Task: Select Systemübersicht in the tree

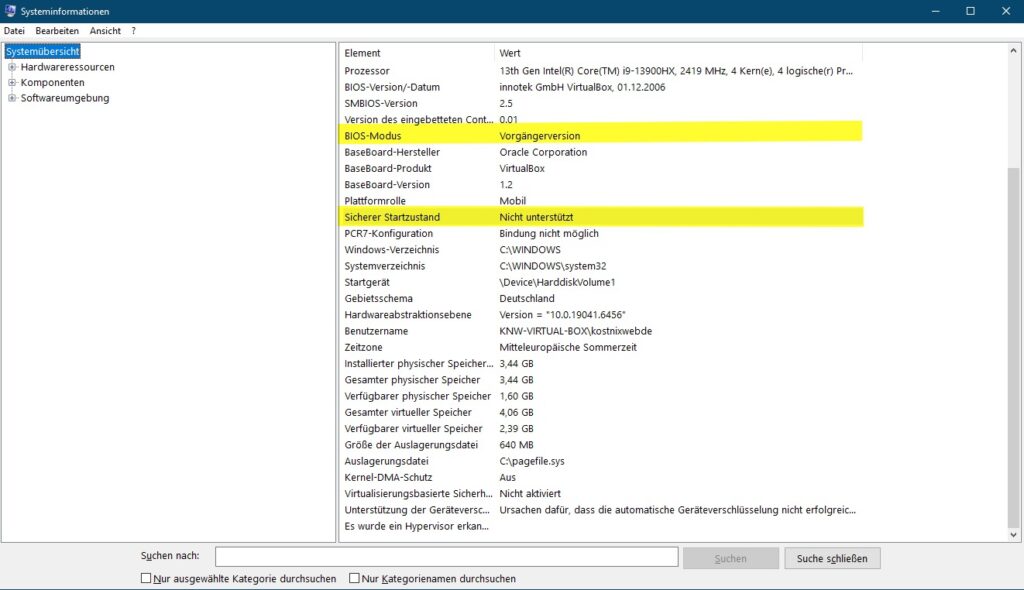Action: (42, 51)
